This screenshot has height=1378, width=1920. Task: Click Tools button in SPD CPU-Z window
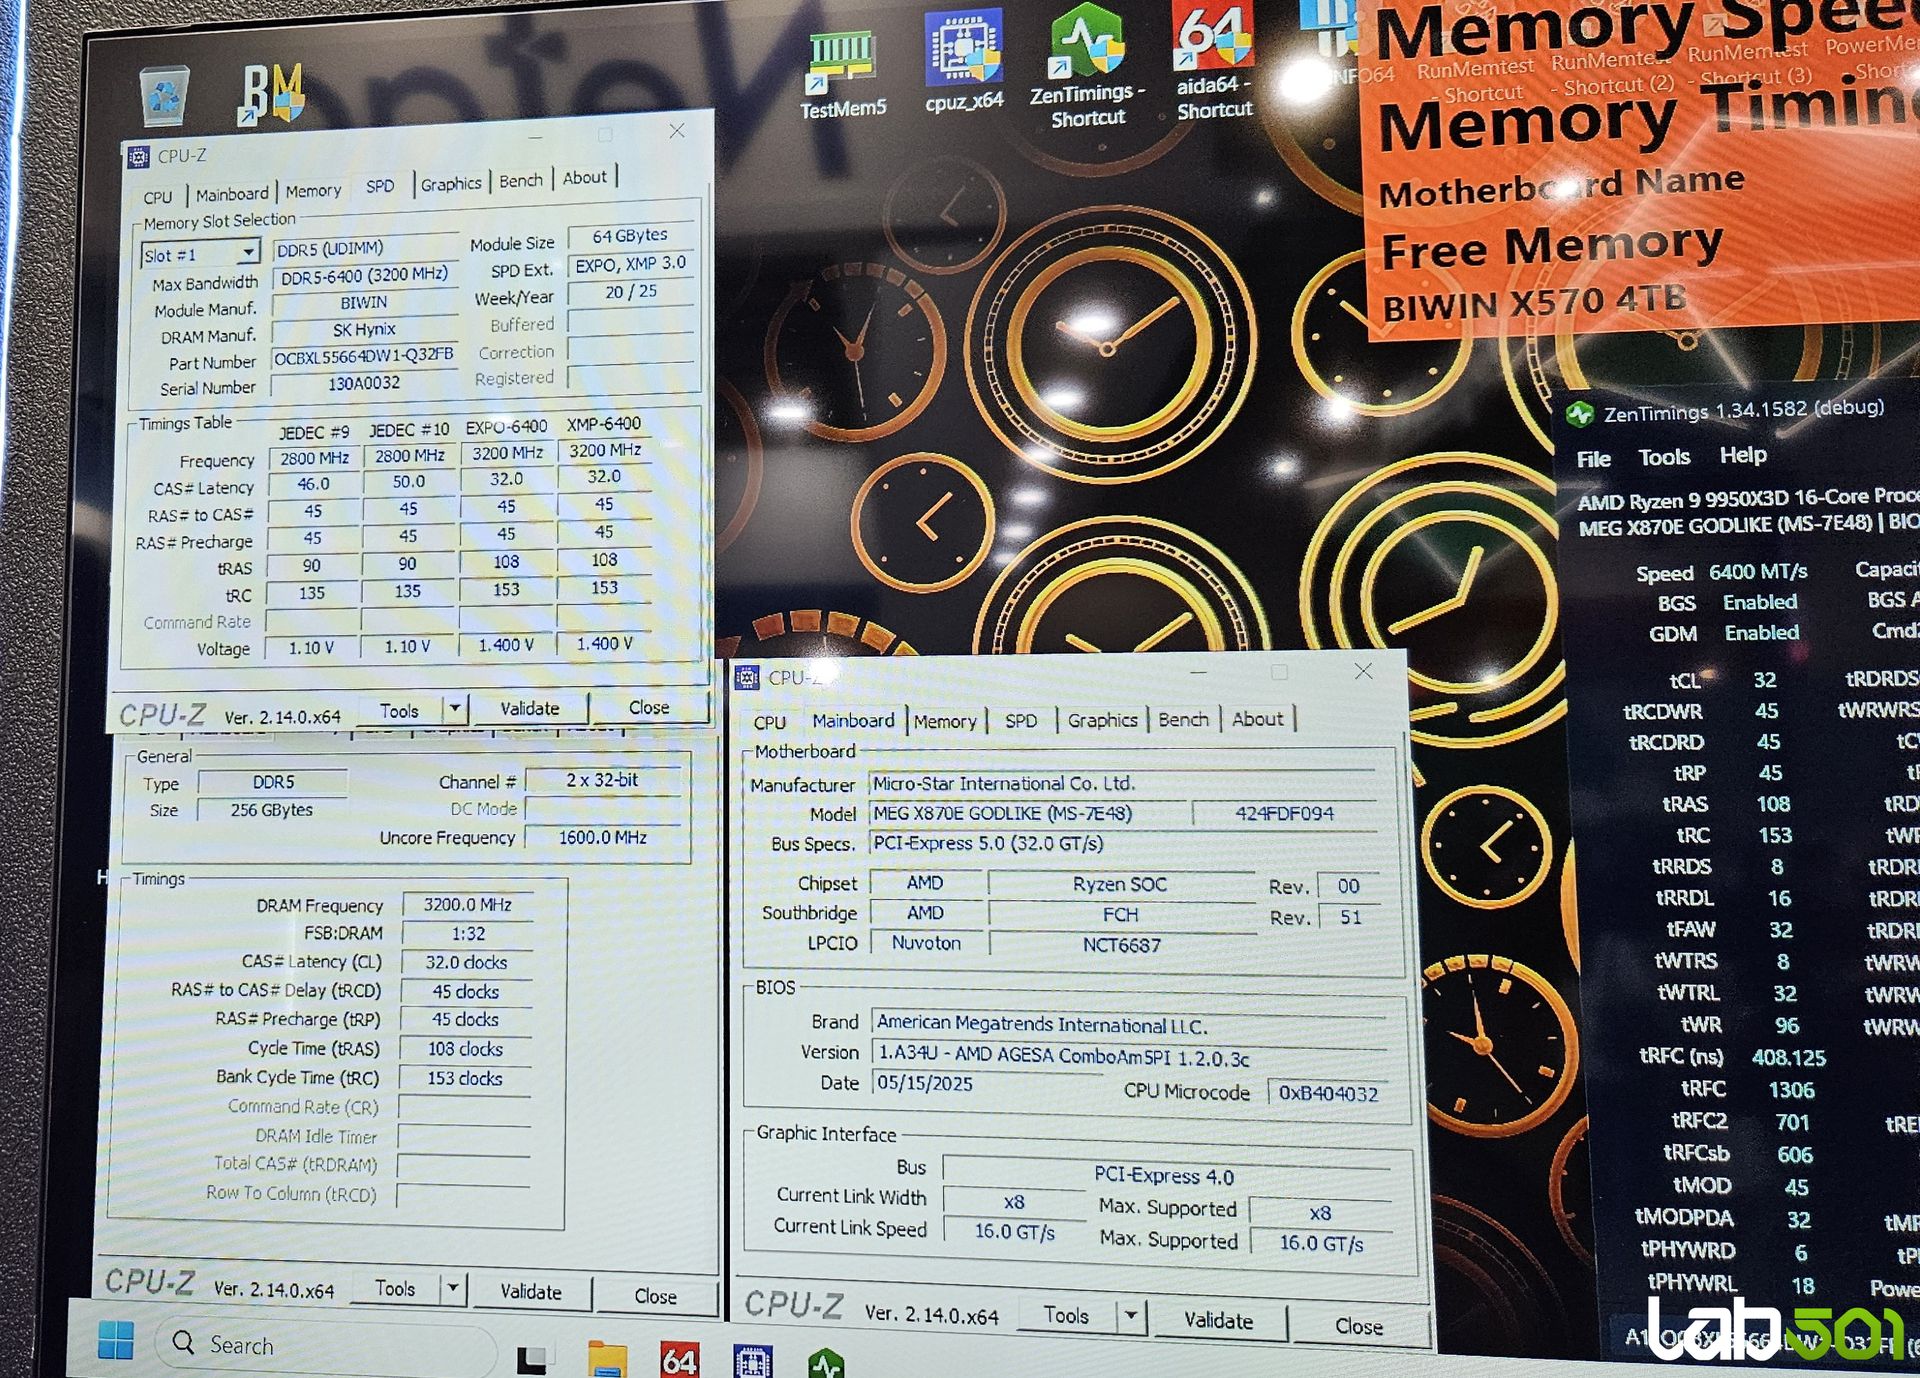(x=399, y=710)
